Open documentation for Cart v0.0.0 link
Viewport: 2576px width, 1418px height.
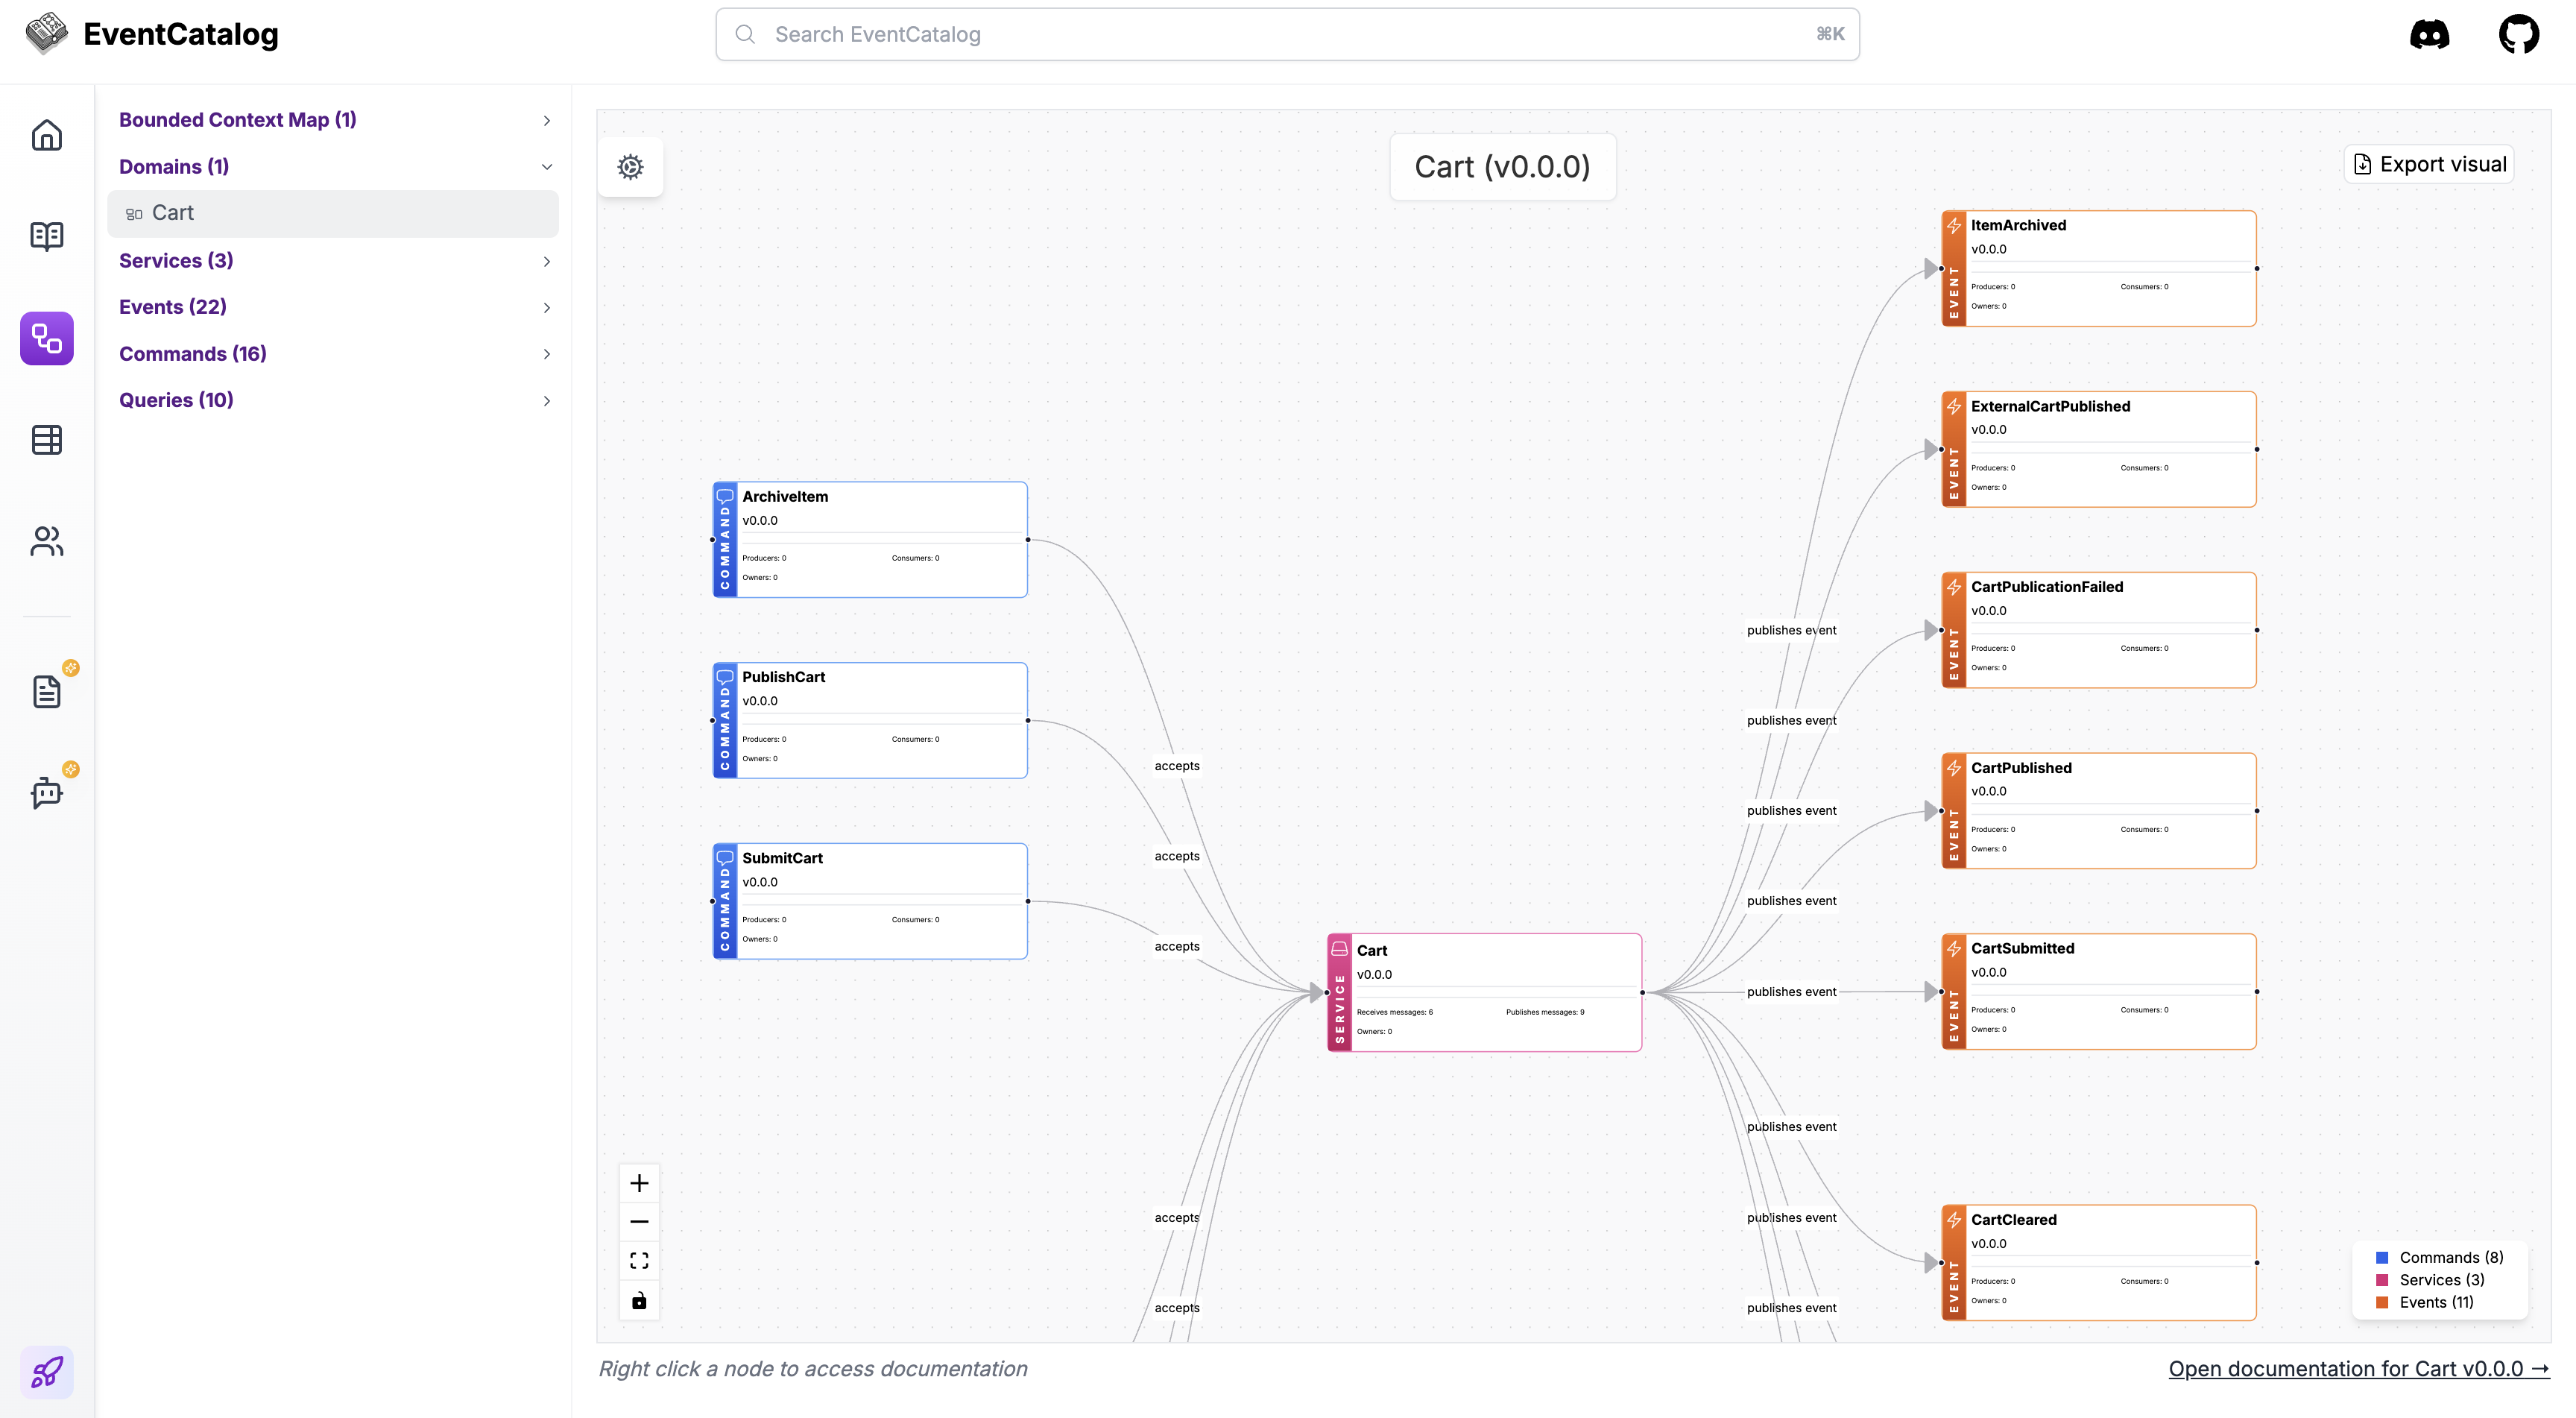point(2359,1369)
